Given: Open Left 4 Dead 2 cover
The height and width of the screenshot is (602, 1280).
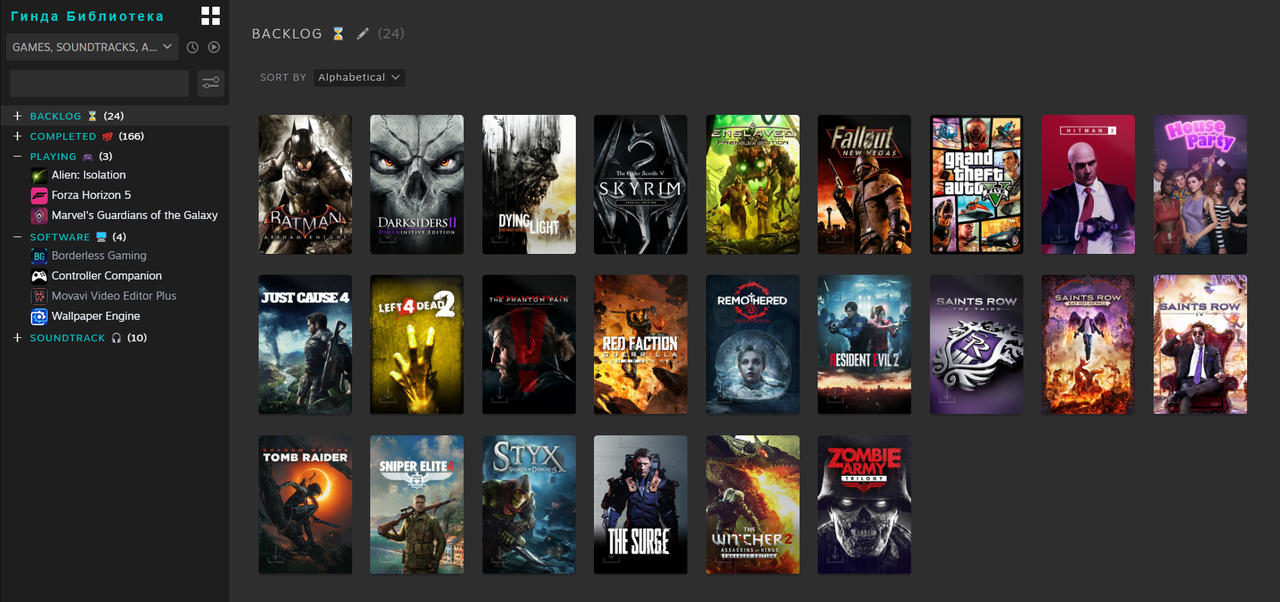Looking at the screenshot, I should [x=417, y=345].
